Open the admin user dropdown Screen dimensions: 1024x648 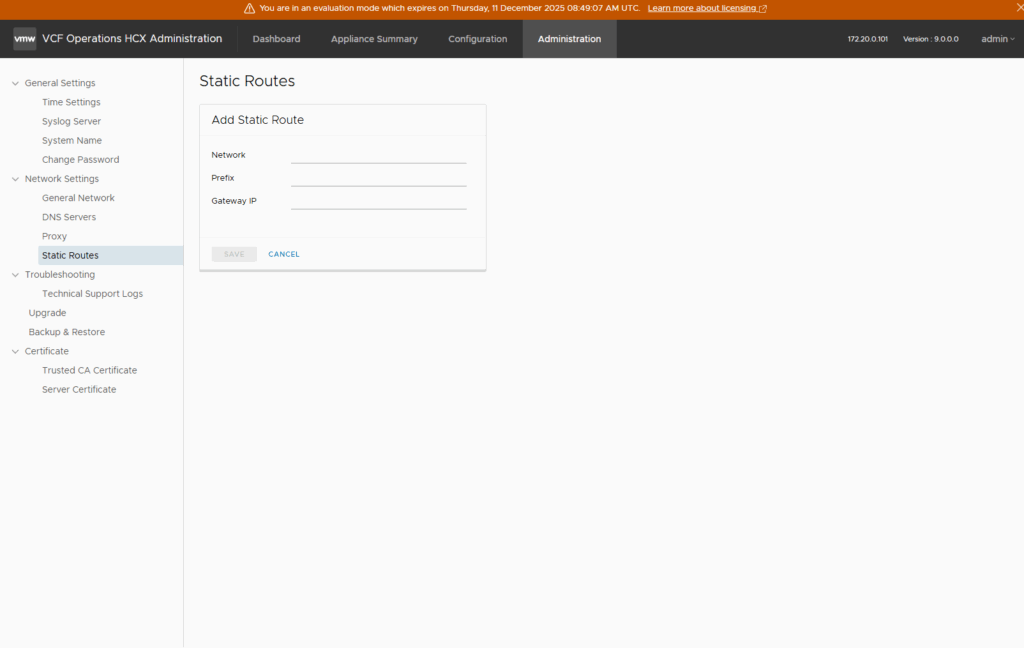(997, 39)
